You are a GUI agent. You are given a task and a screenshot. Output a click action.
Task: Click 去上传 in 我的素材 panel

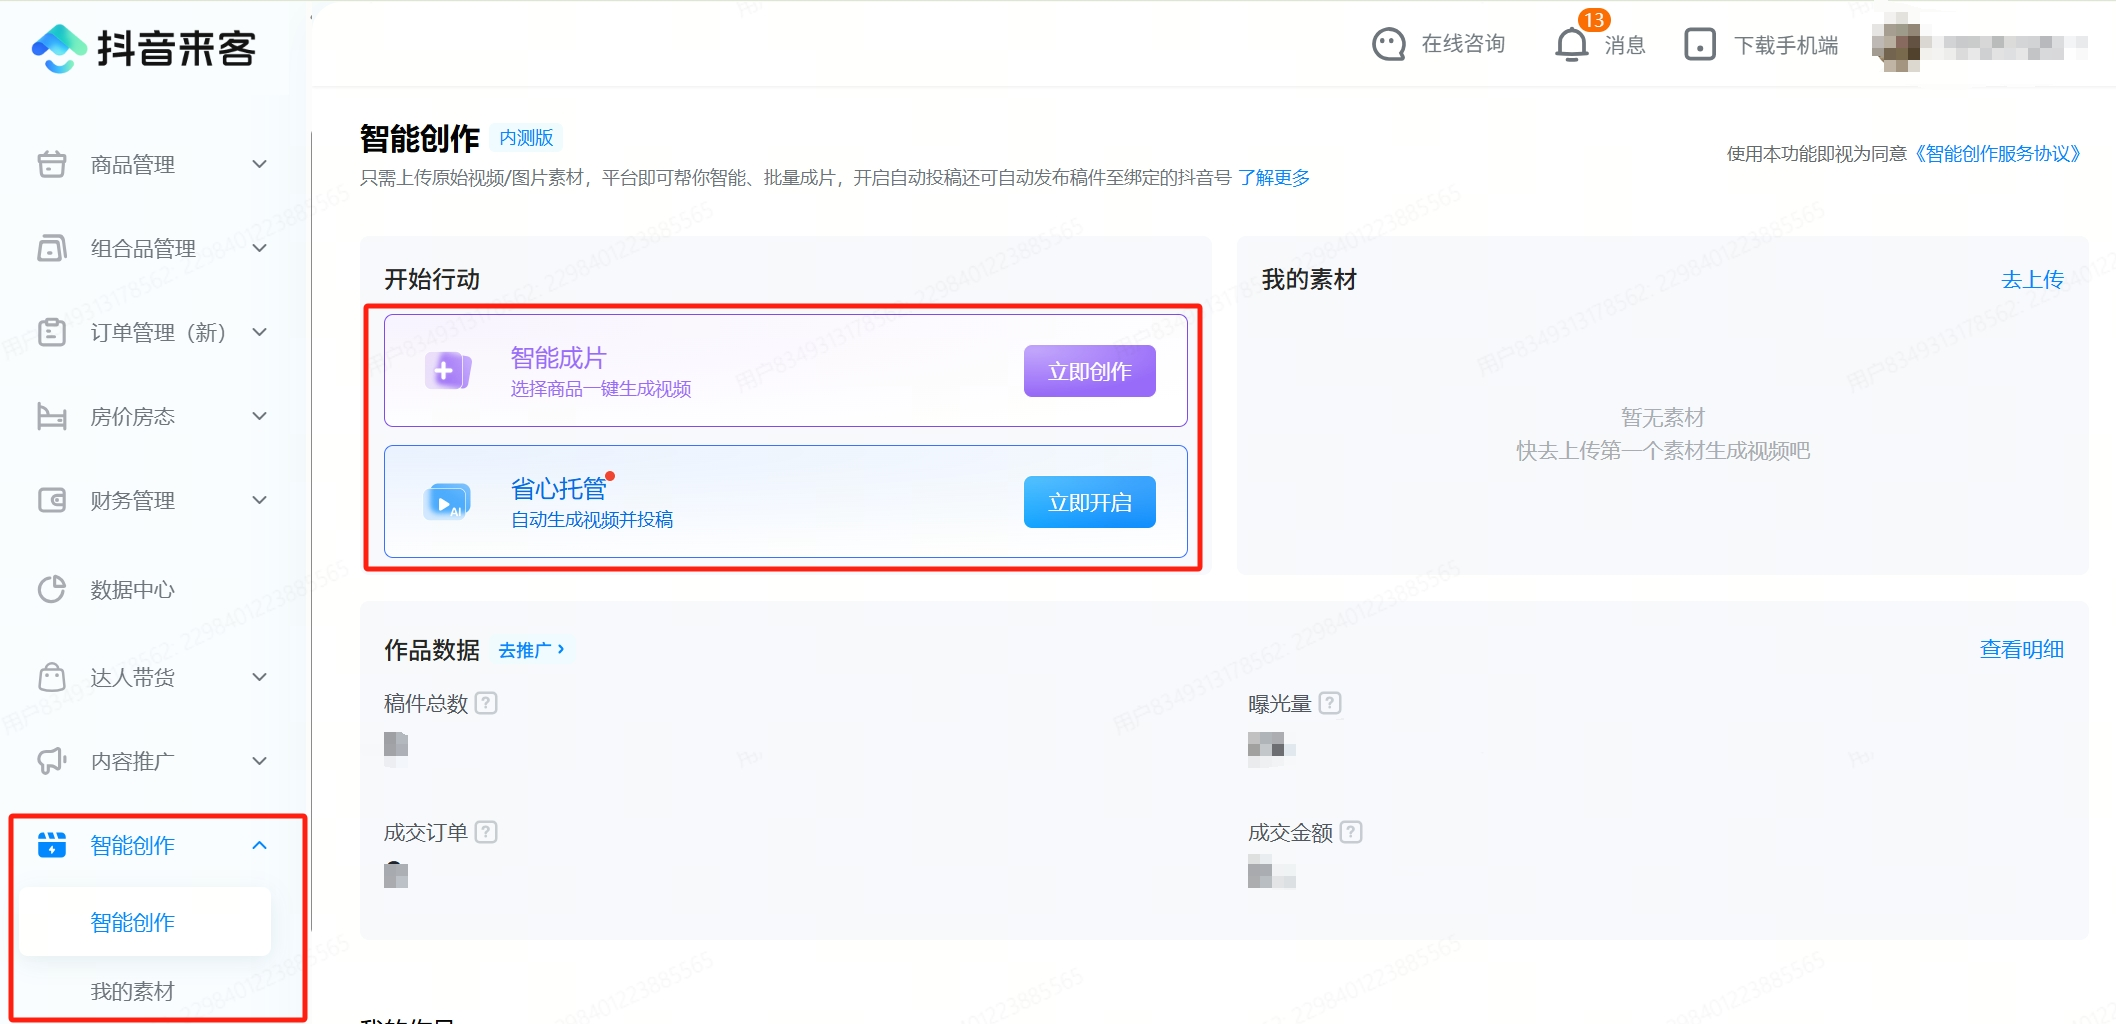(2031, 280)
